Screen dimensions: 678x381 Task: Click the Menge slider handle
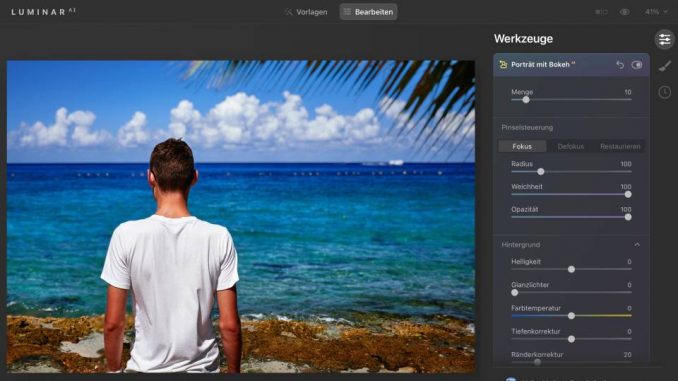526,100
